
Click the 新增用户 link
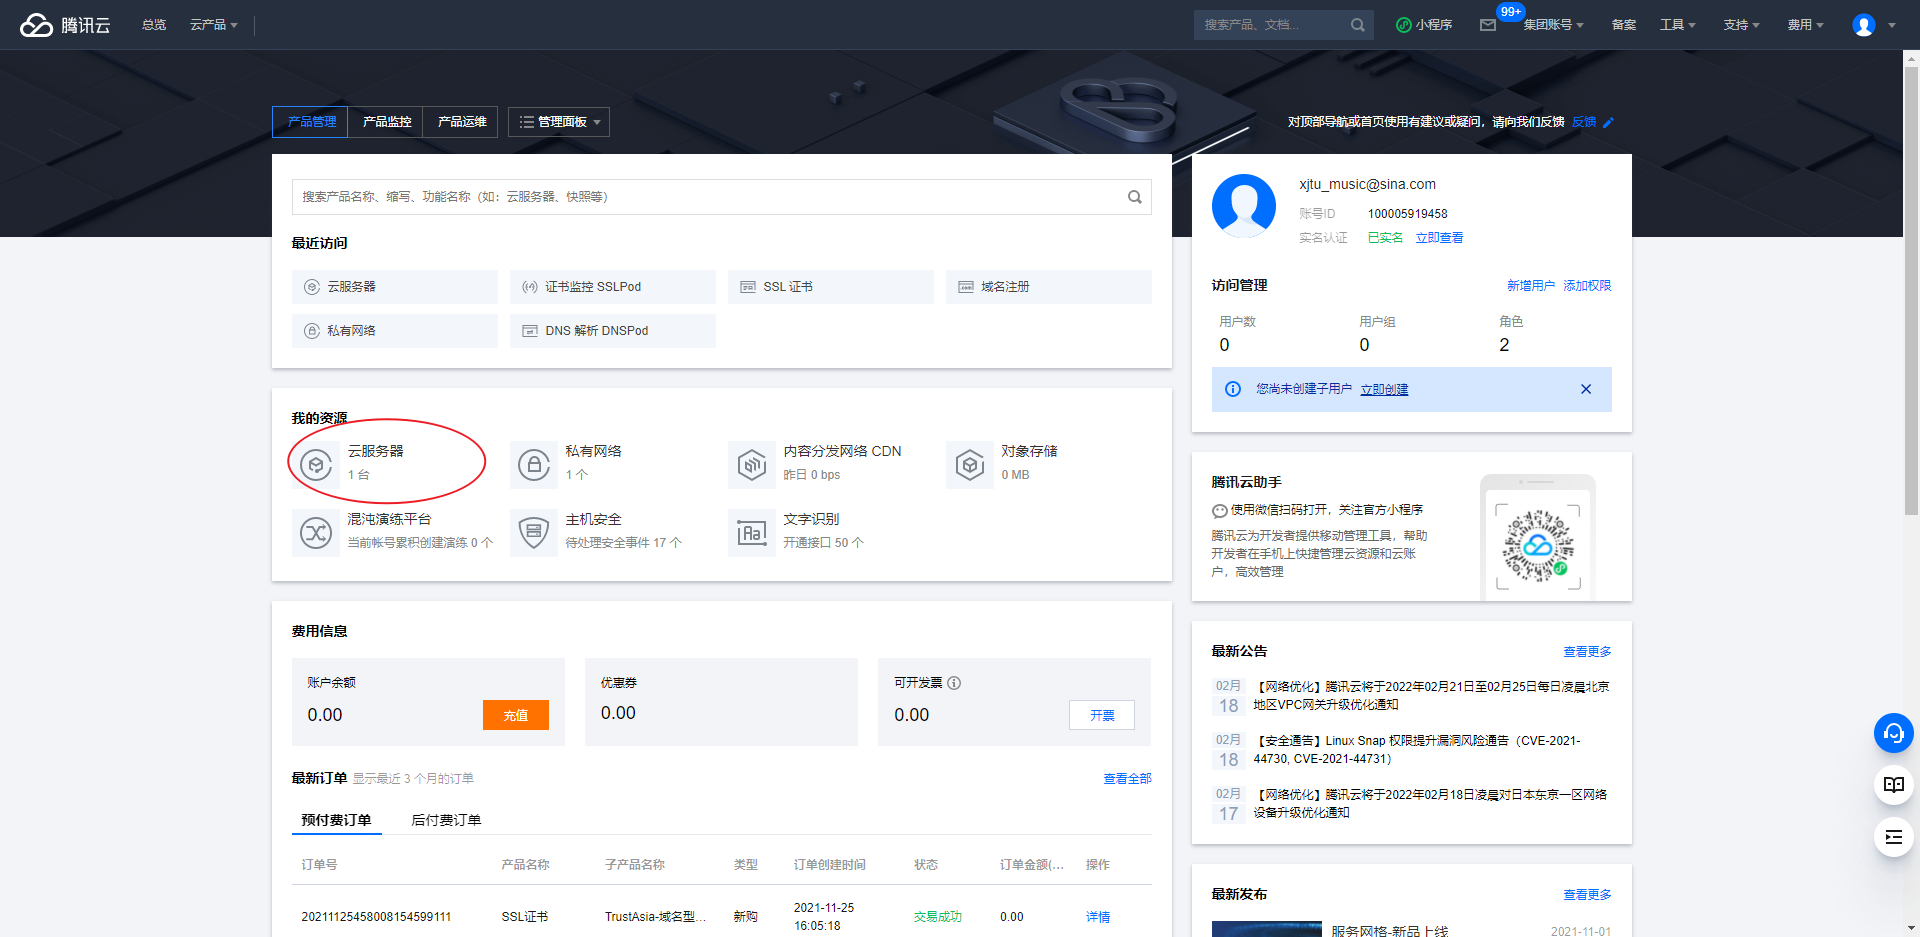1531,286
